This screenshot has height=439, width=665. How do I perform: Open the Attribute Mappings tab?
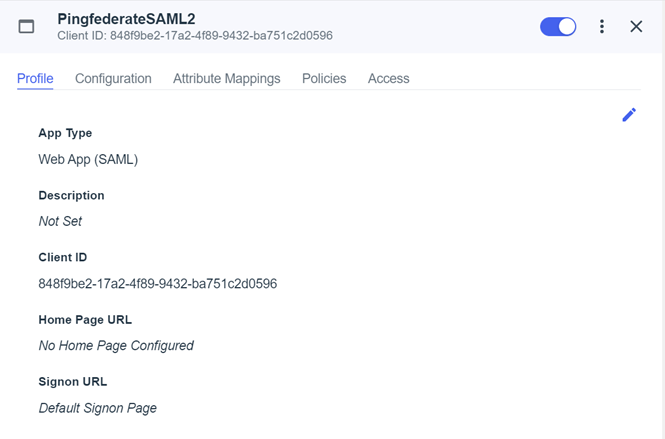226,78
